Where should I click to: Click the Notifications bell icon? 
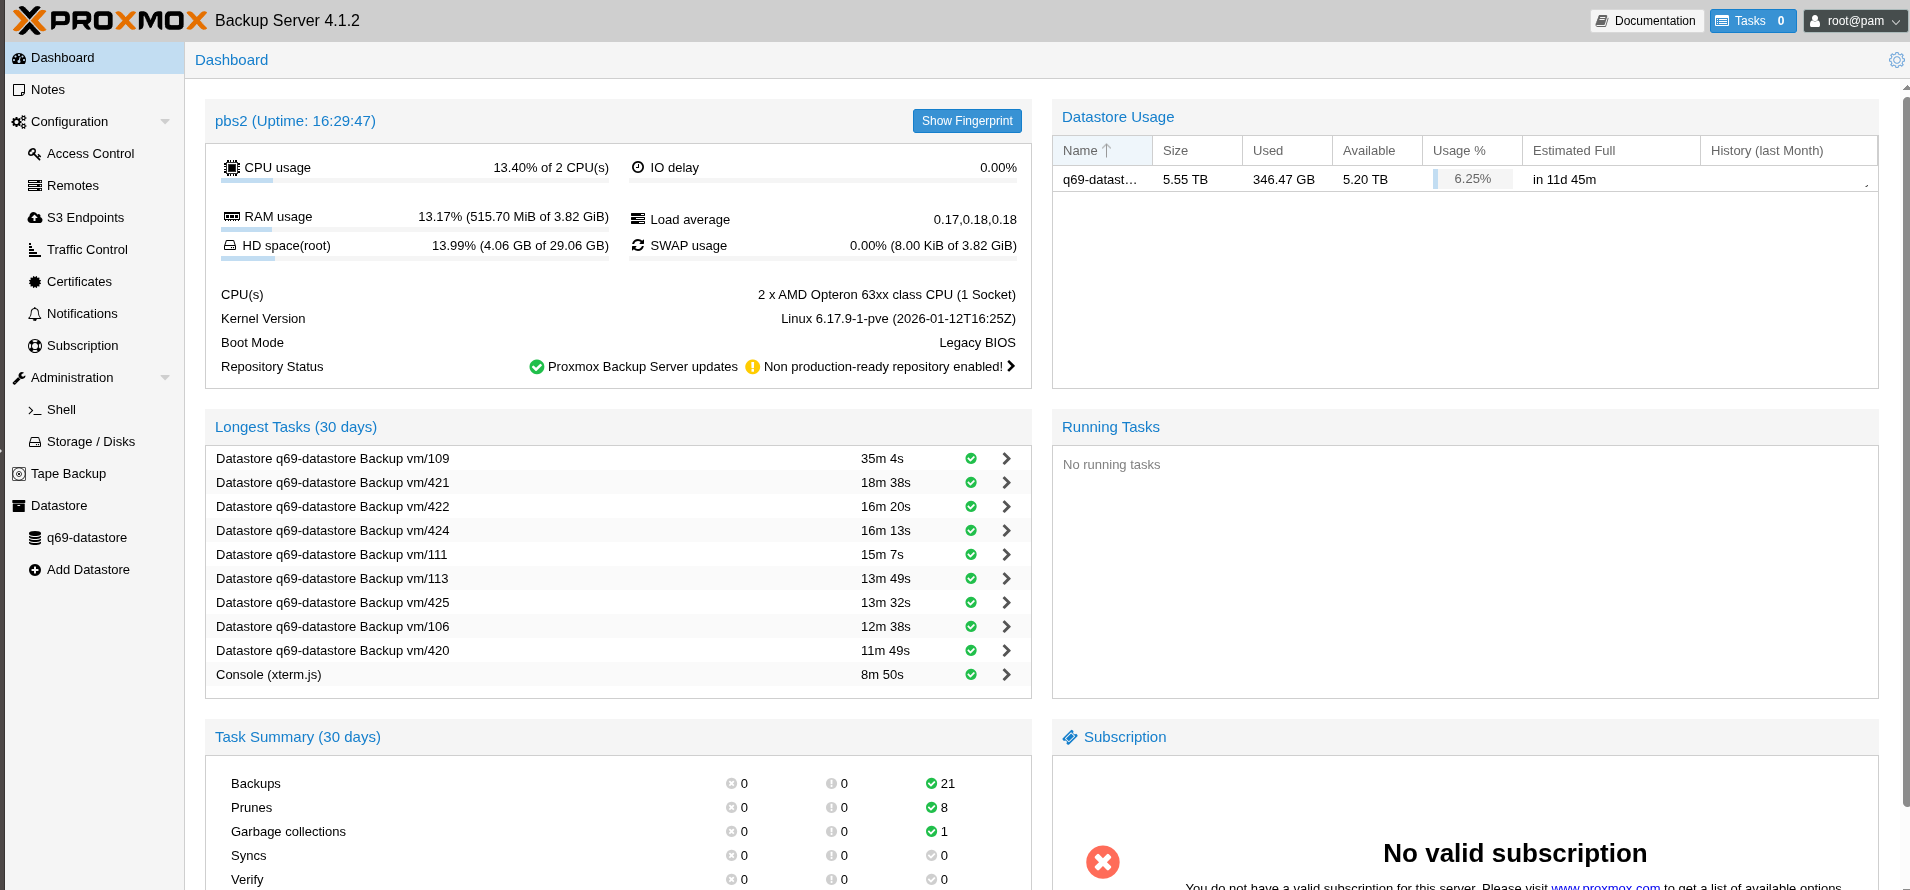click(x=35, y=314)
